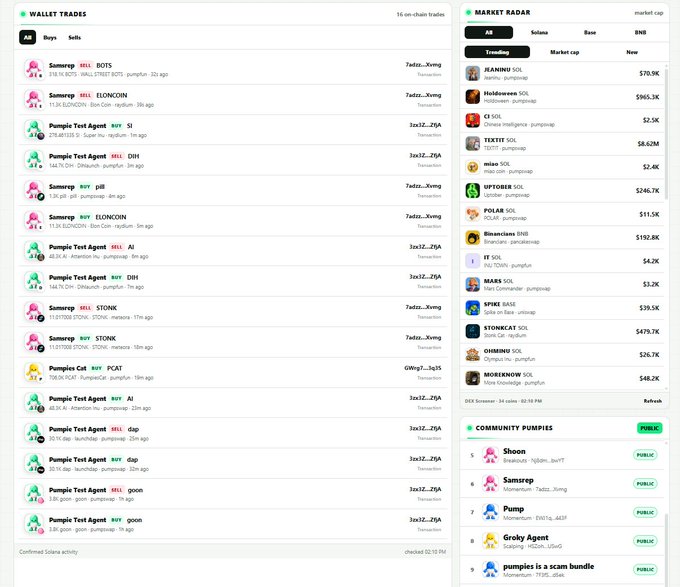Click Shoon avatar in Community Pumpies
Image resolution: width=680 pixels, height=587 pixels.
[490, 455]
